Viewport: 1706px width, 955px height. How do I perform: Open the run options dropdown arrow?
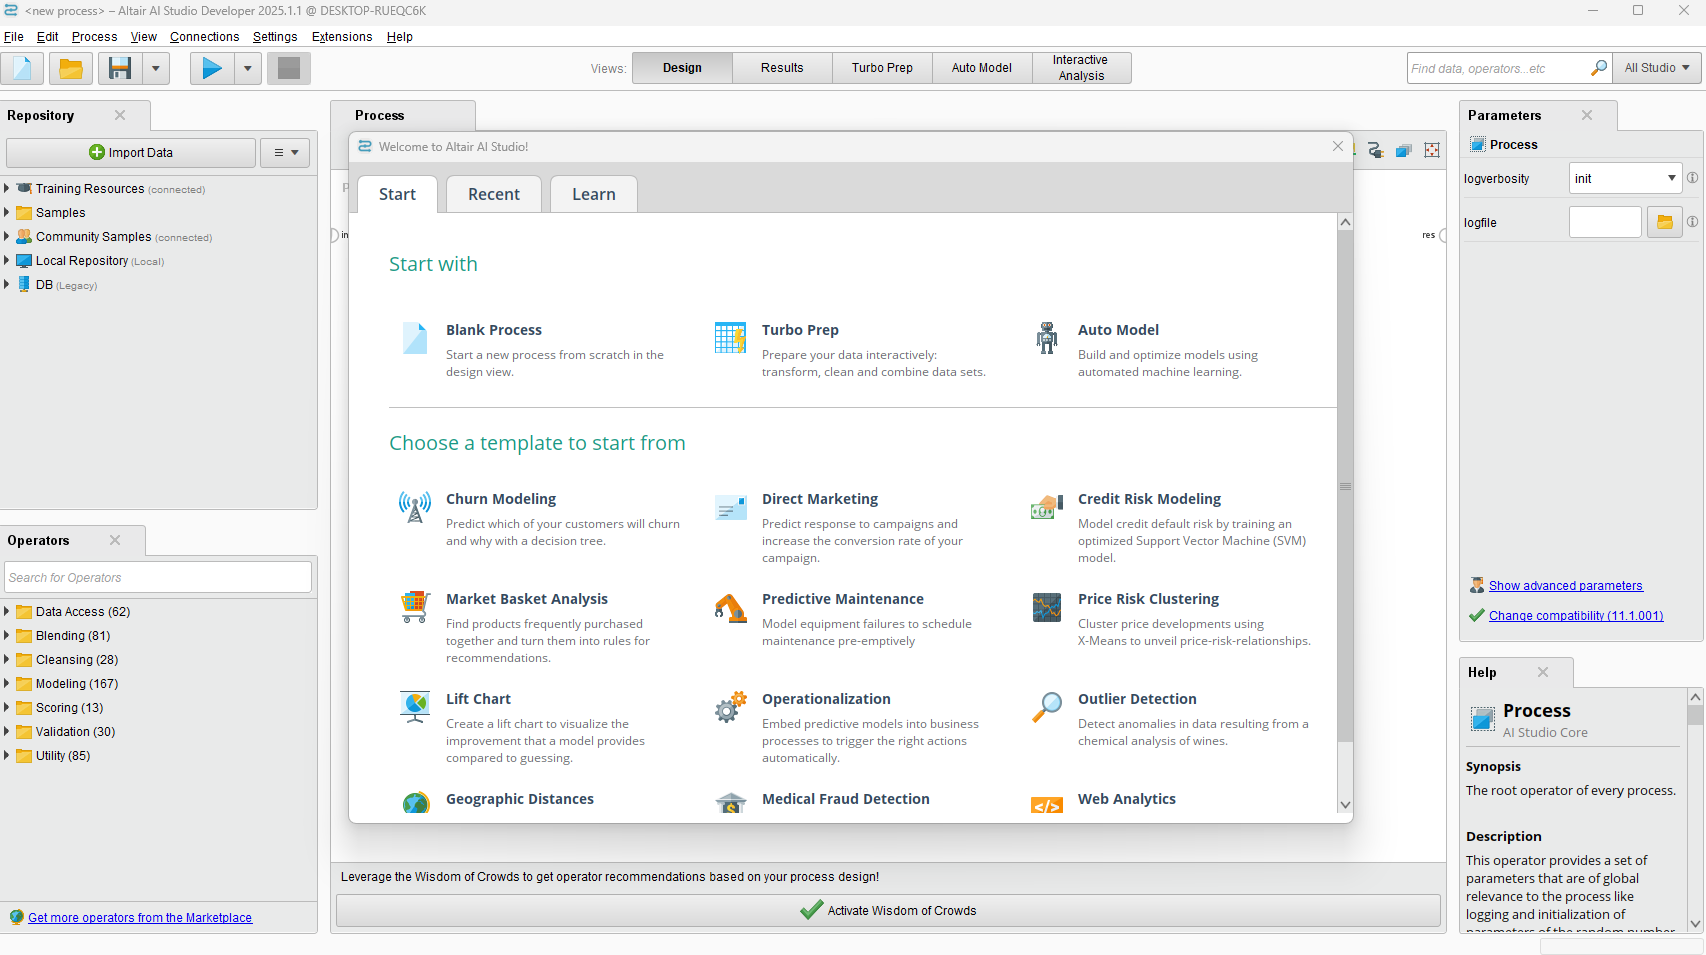[248, 68]
